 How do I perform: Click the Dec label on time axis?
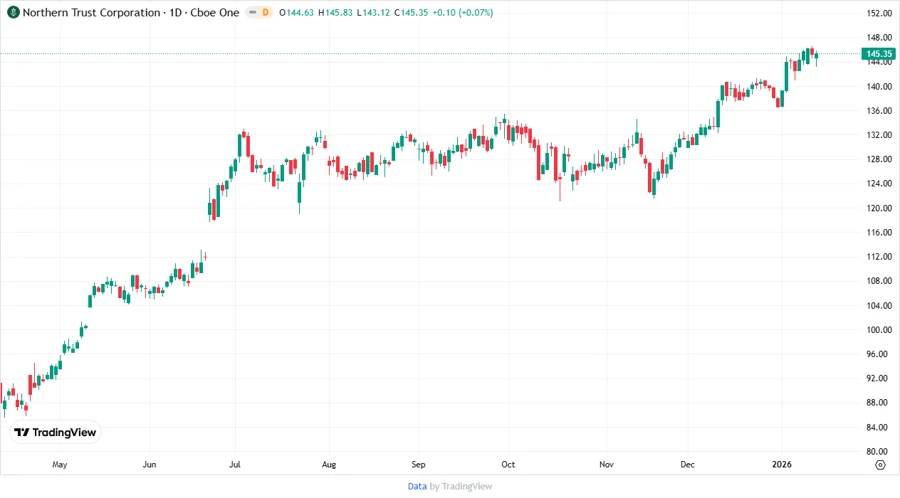pos(687,464)
